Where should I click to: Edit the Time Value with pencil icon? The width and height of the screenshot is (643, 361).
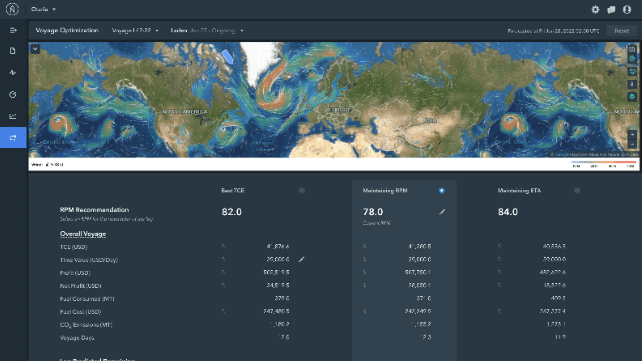point(301,260)
